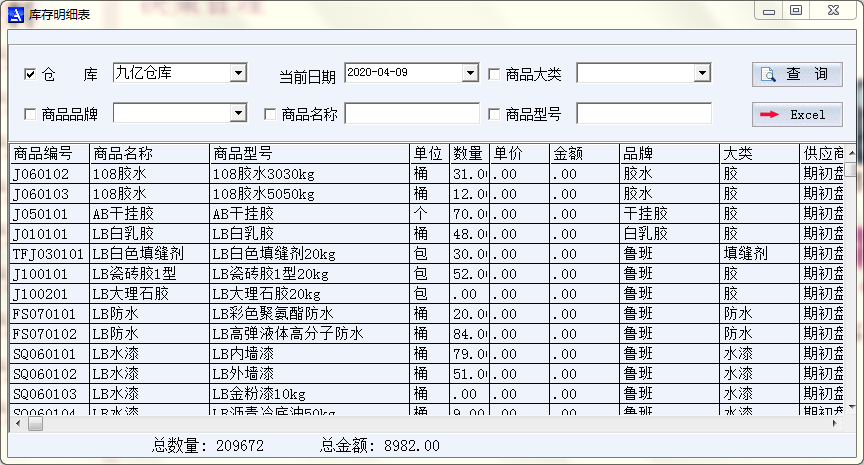Click the AB干挂胶 product name cell
The height and width of the screenshot is (465, 864).
coord(149,214)
